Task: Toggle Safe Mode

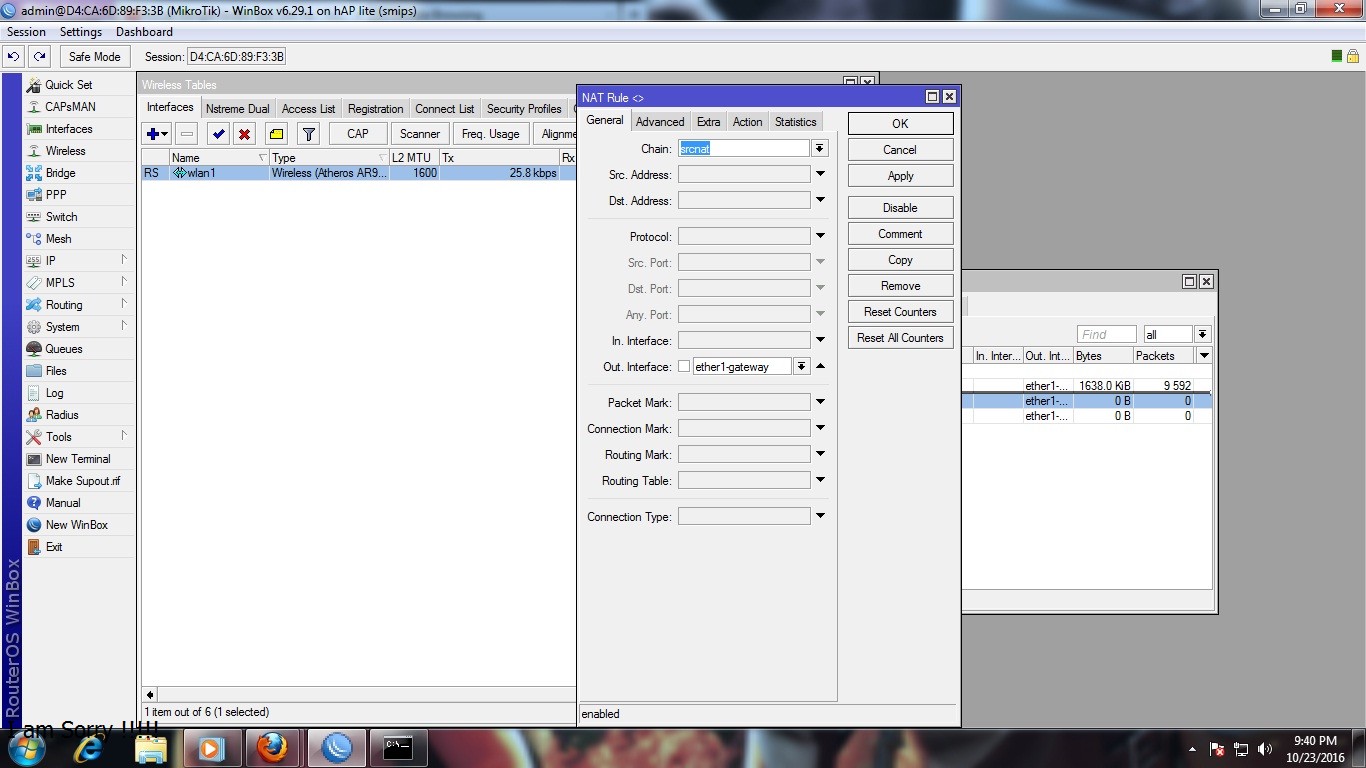Action: point(94,56)
